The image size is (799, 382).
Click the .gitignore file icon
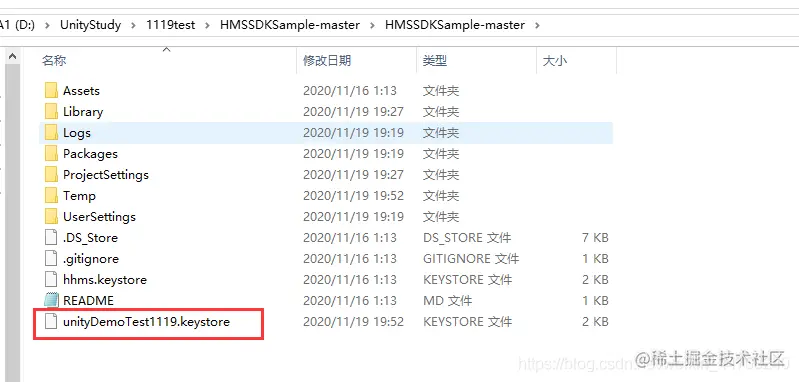click(x=51, y=259)
